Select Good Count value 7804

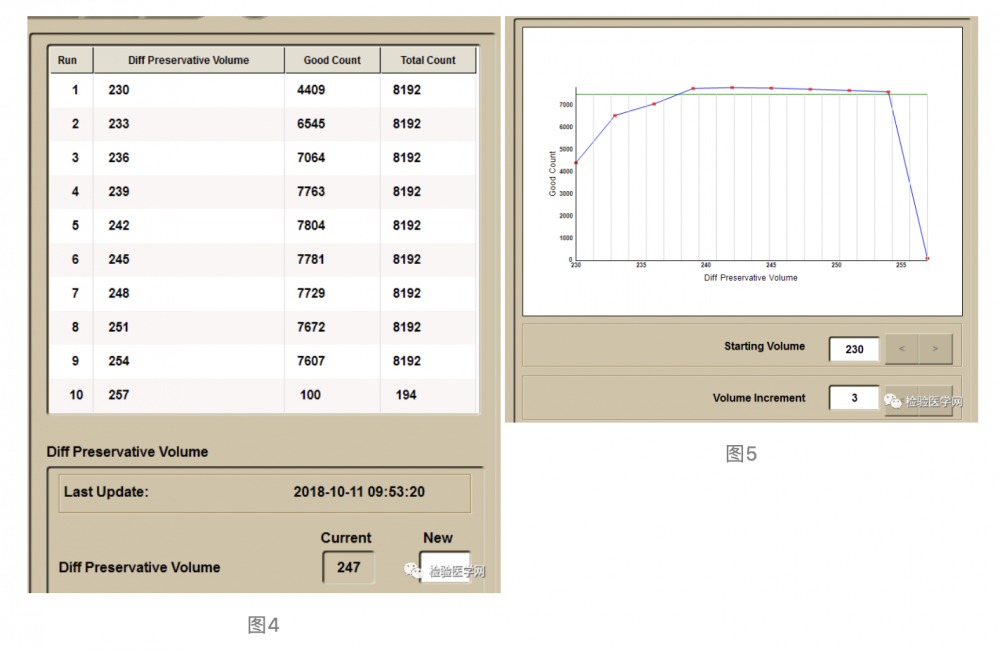(311, 225)
